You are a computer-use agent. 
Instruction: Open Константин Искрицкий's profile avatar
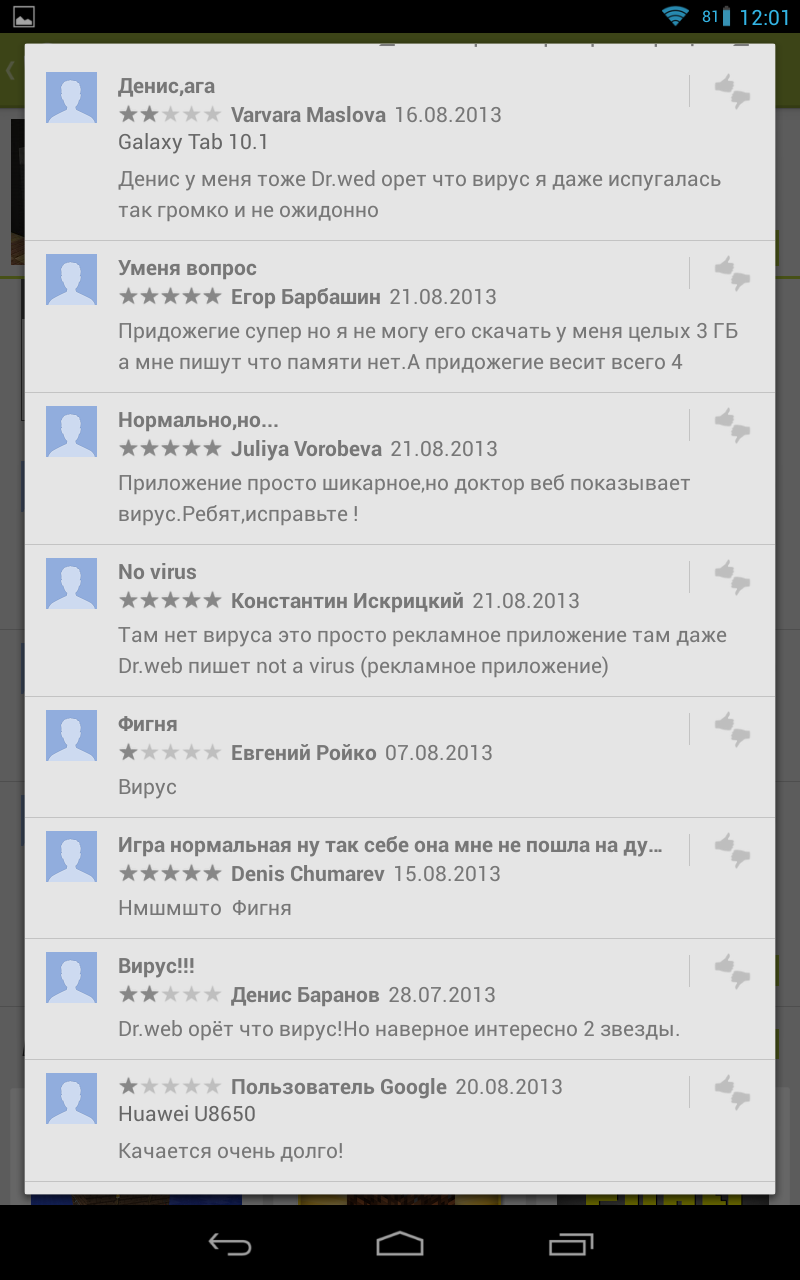point(72,583)
